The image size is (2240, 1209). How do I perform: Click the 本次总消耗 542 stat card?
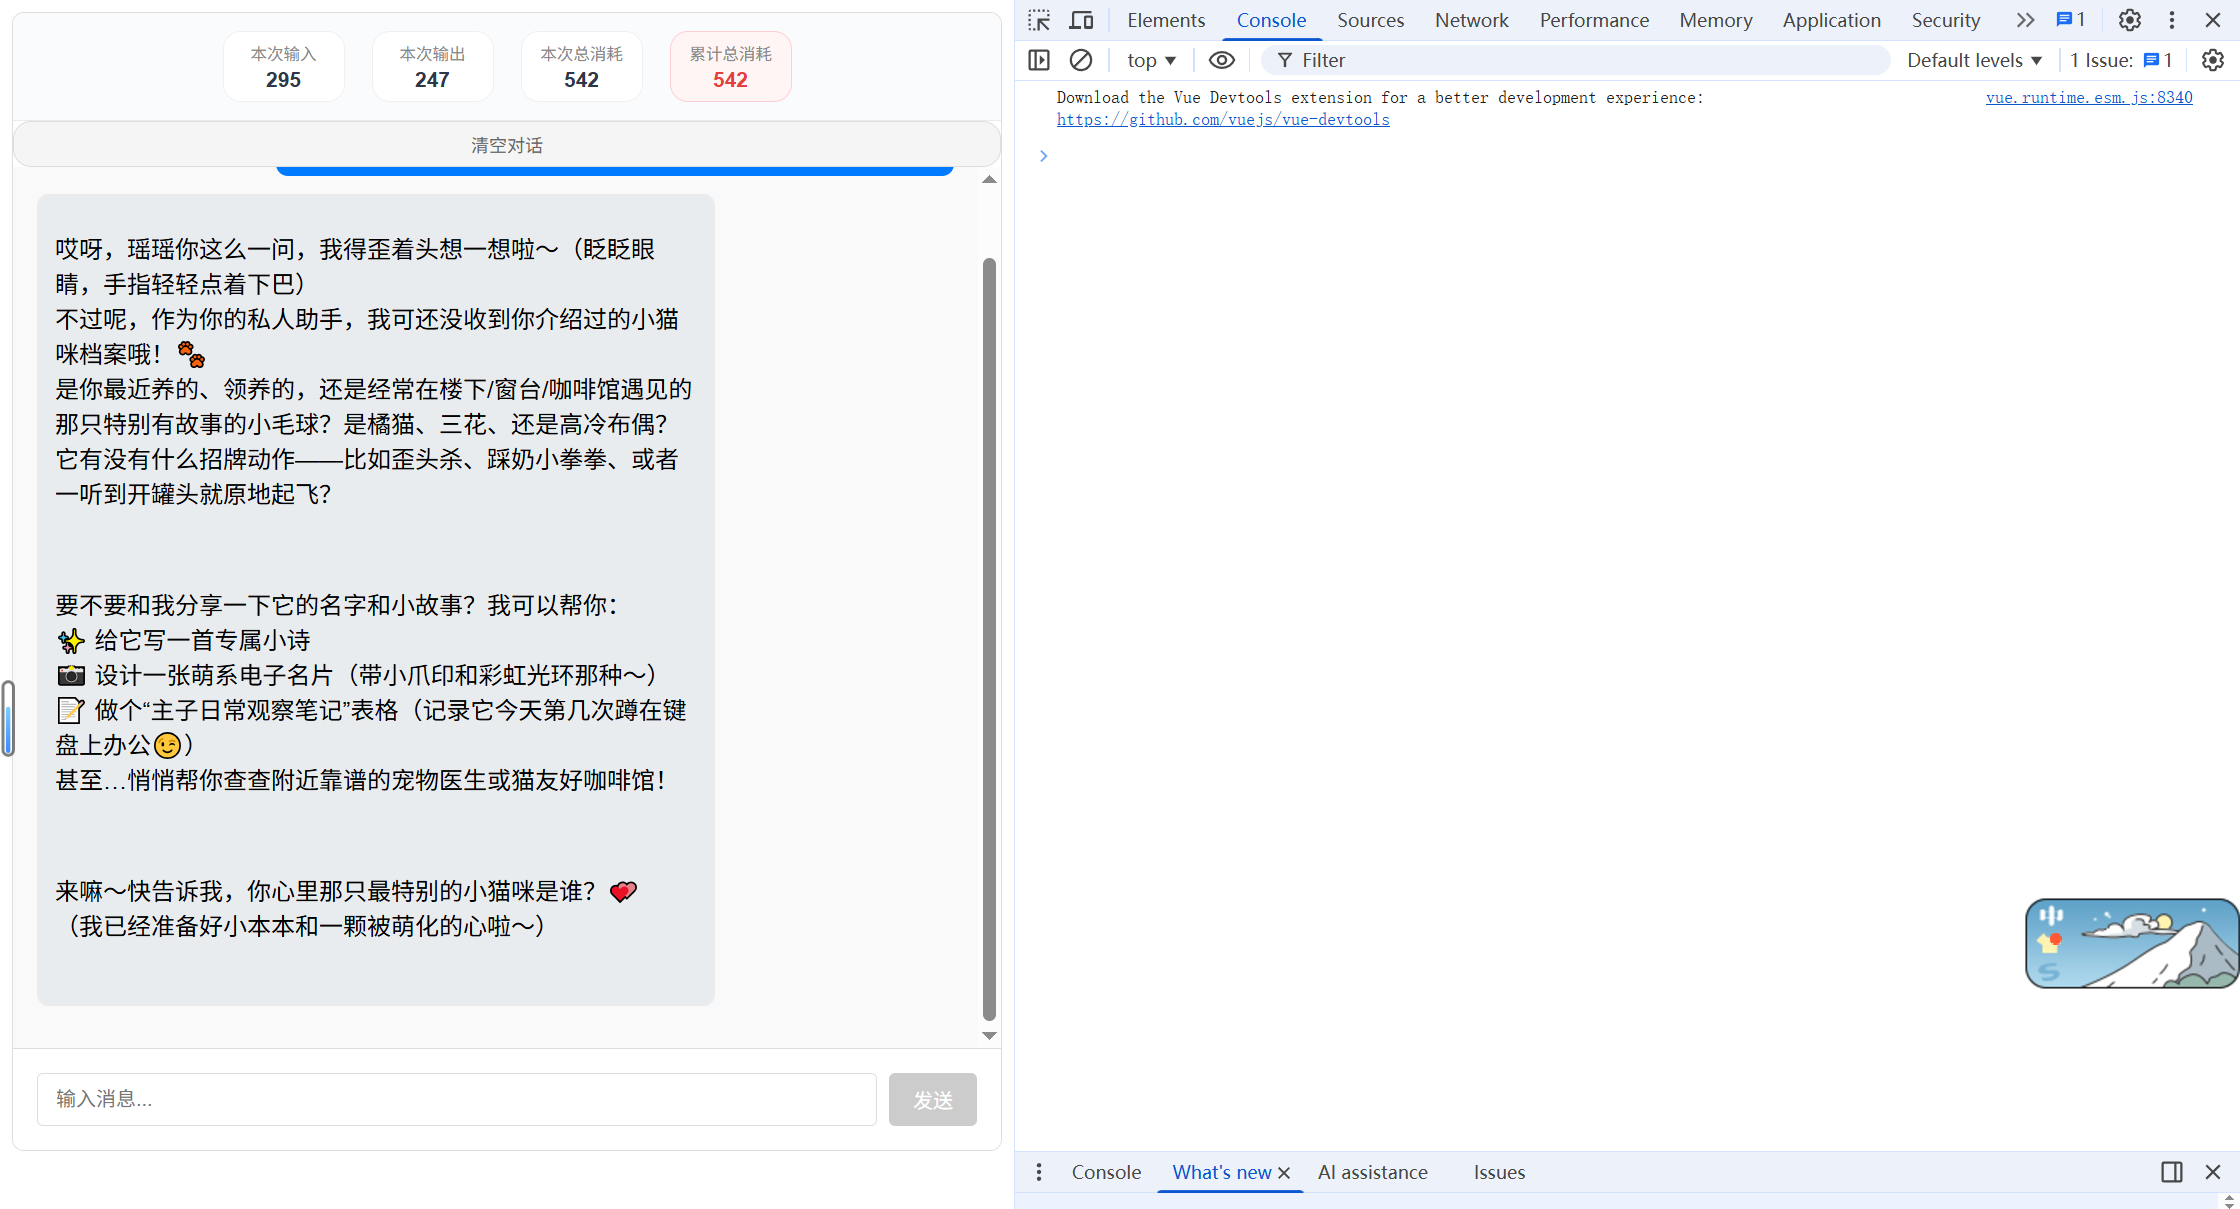tap(581, 67)
